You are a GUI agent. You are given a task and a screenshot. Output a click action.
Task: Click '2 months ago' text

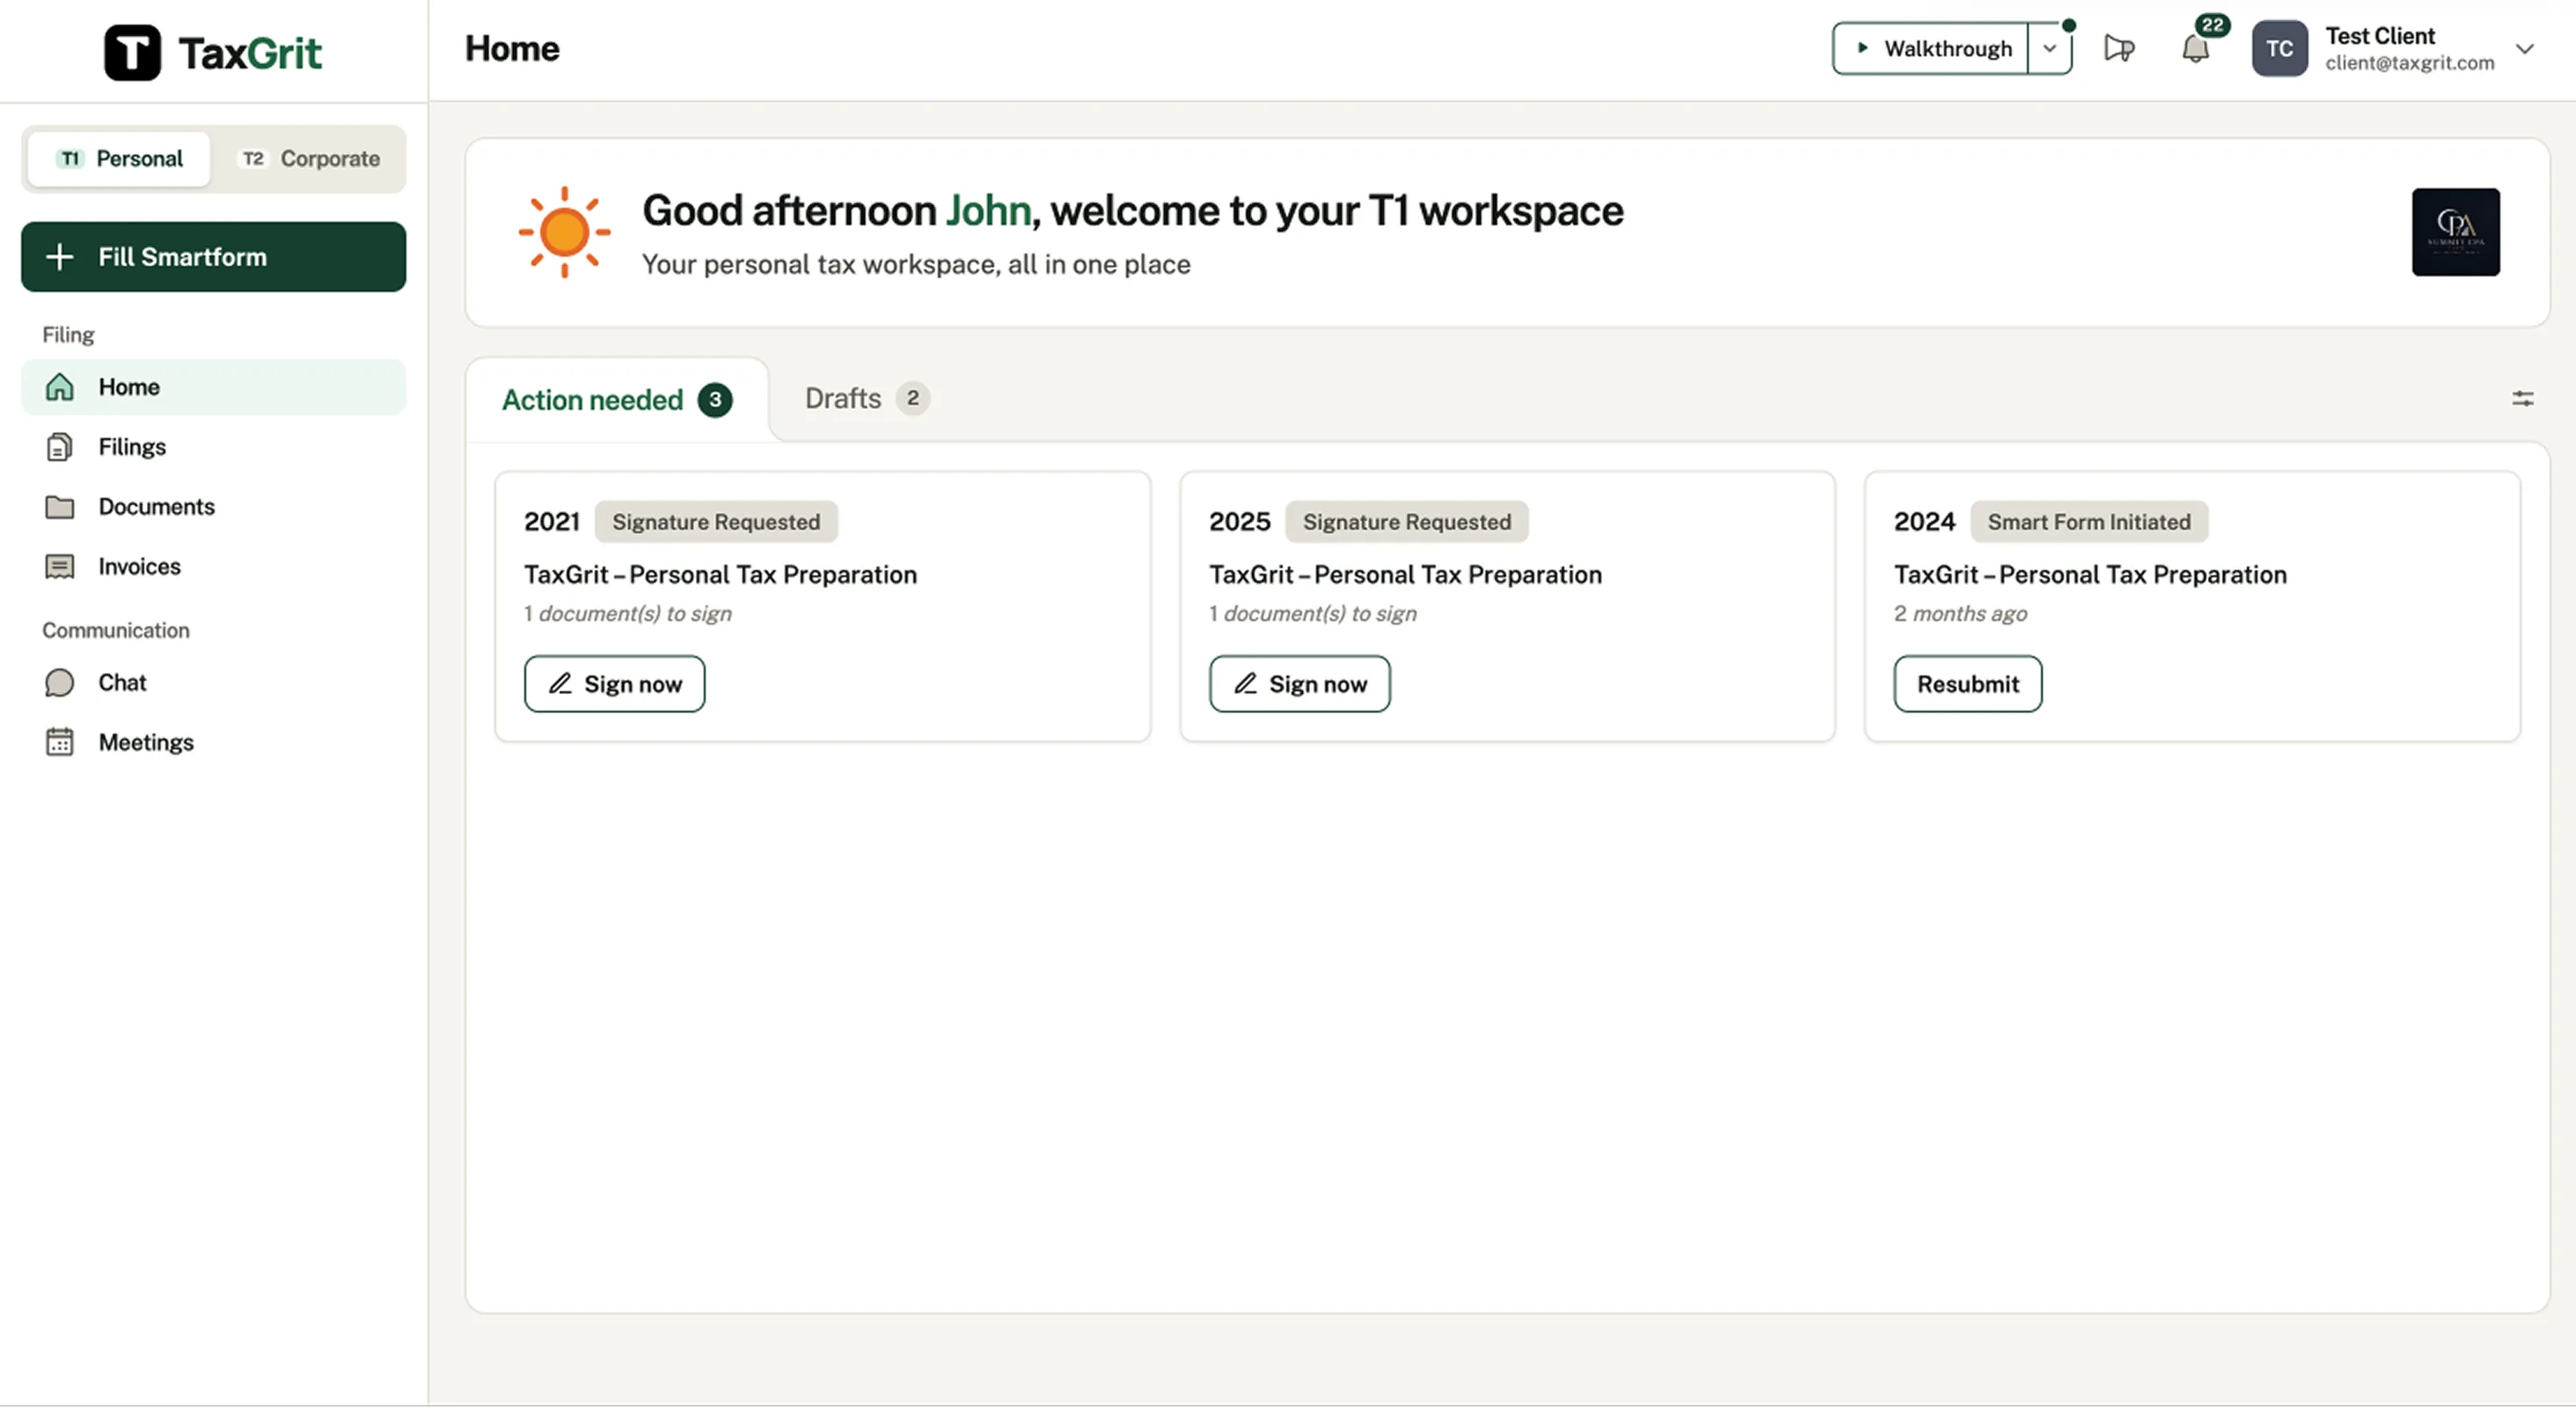(x=1960, y=614)
